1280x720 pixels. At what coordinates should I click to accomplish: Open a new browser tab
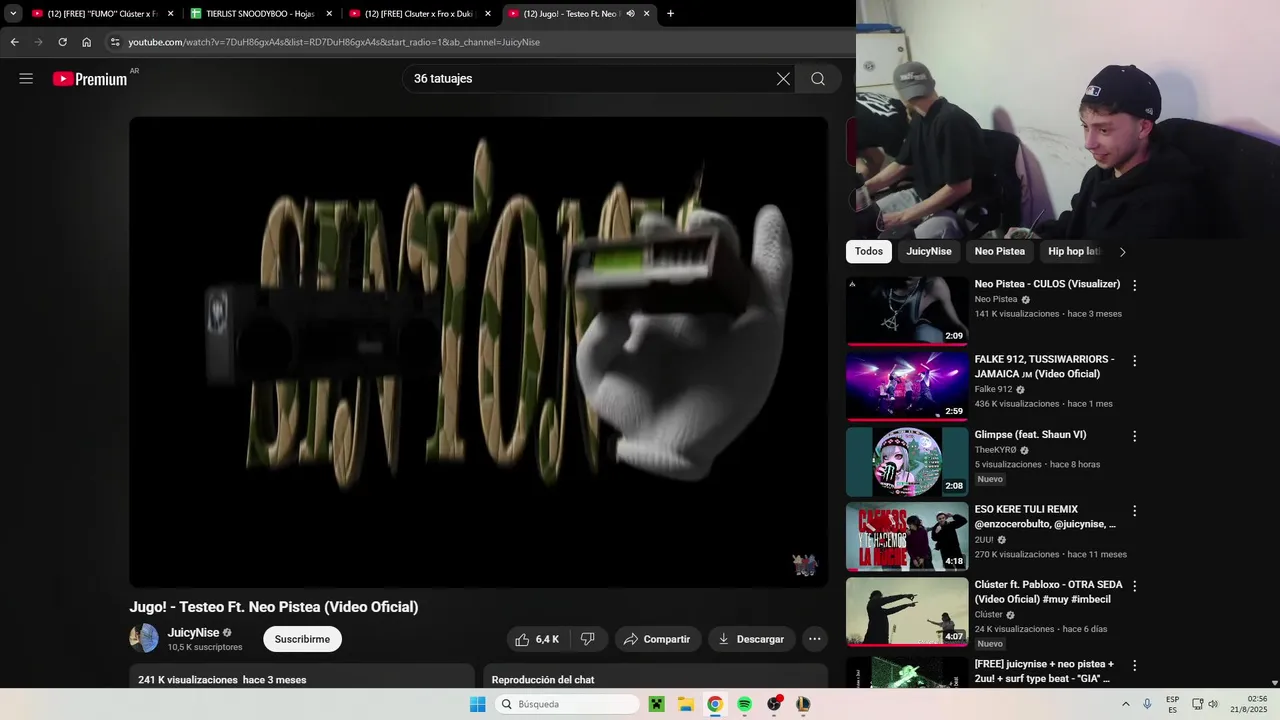point(670,14)
